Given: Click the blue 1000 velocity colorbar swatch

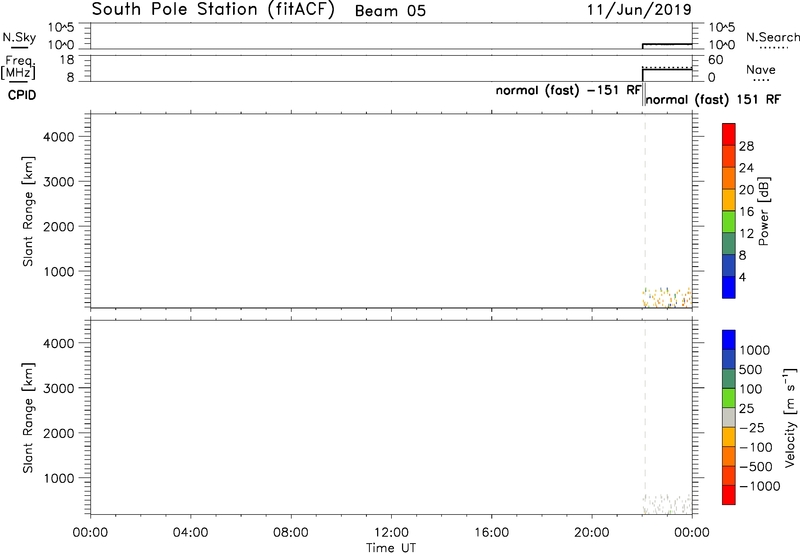Looking at the screenshot, I should pos(729,340).
